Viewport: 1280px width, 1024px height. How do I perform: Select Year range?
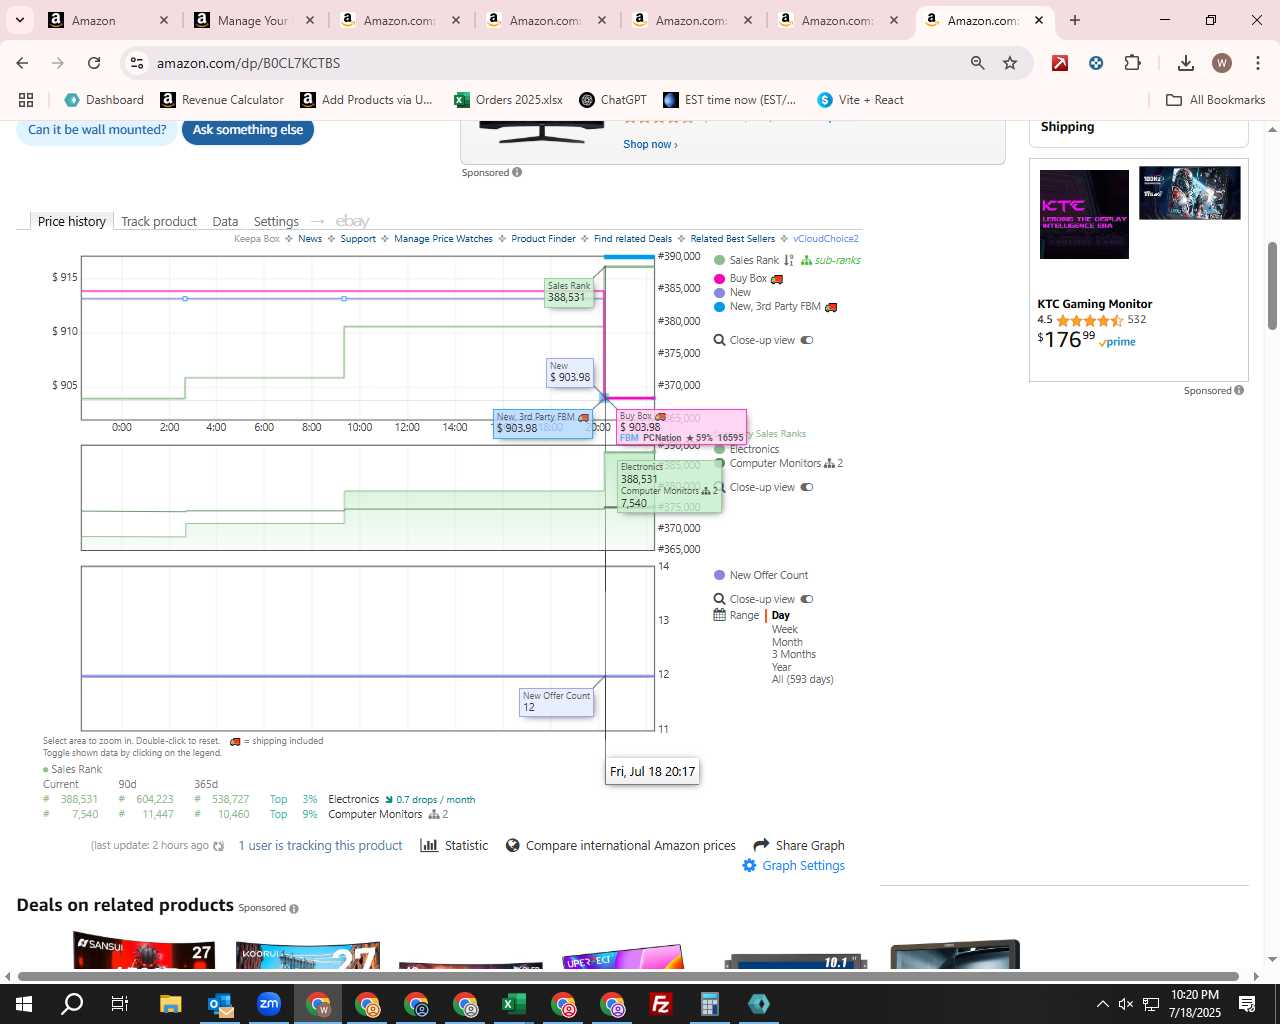coord(781,667)
